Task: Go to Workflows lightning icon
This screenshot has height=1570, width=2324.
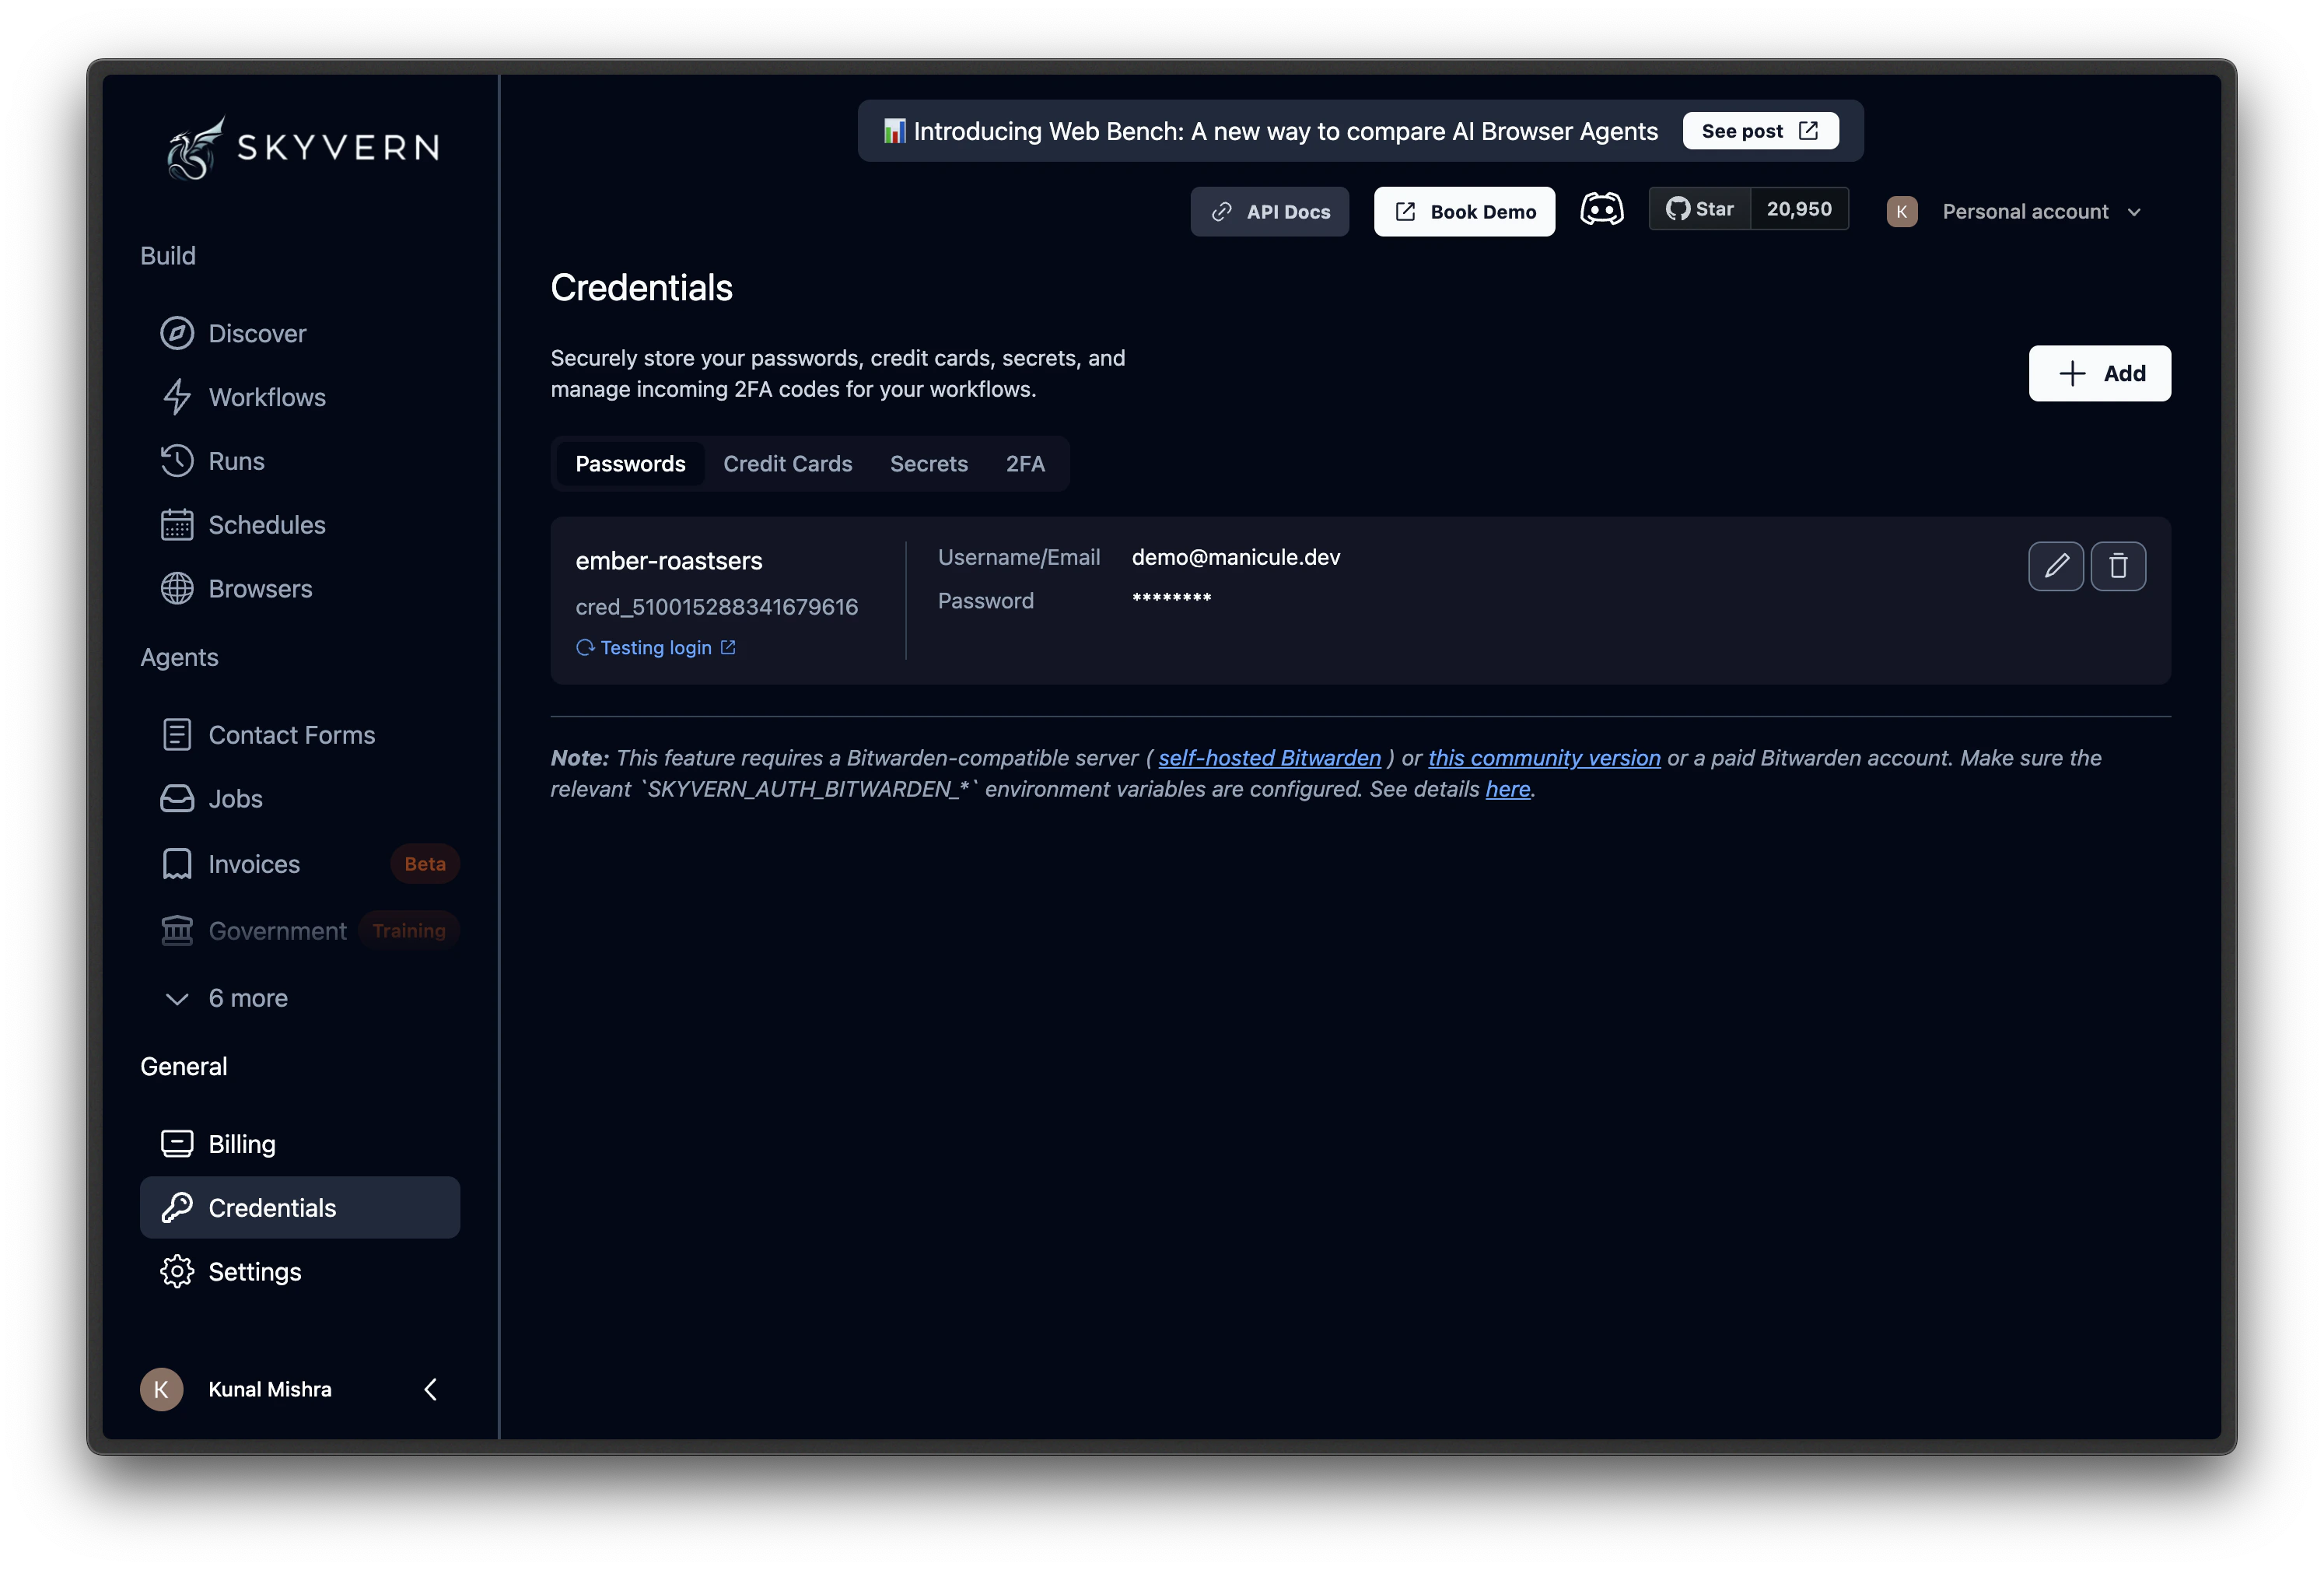Action: [177, 397]
